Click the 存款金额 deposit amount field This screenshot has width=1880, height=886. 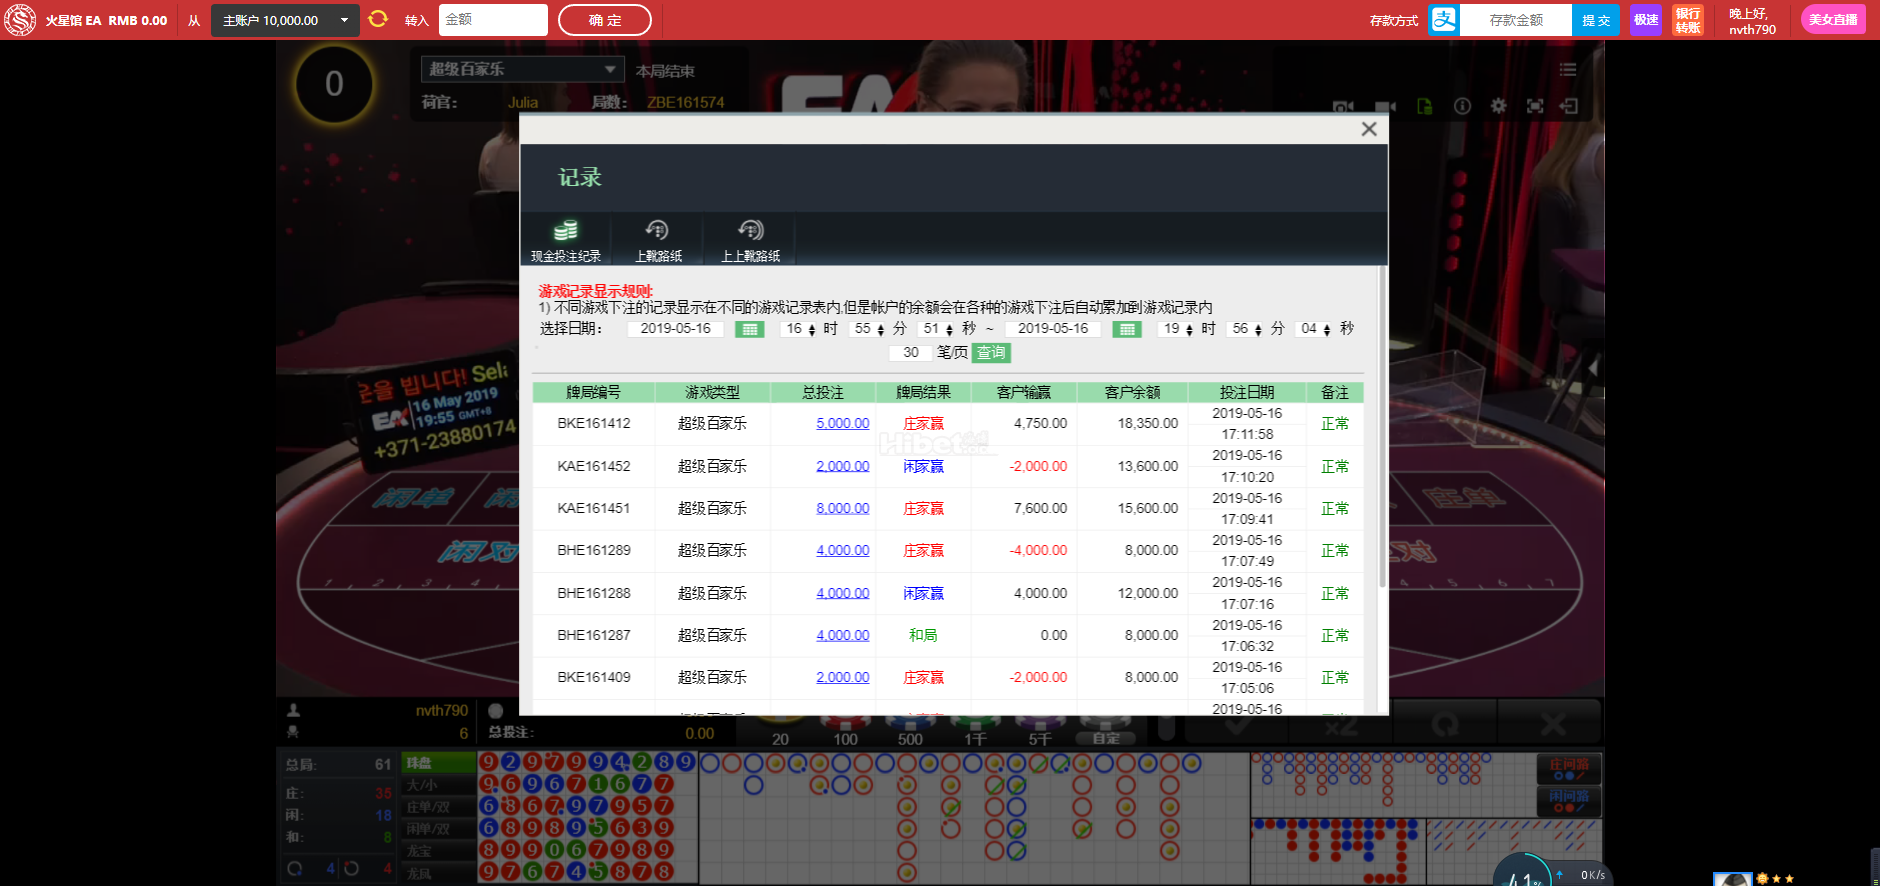[x=1515, y=20]
